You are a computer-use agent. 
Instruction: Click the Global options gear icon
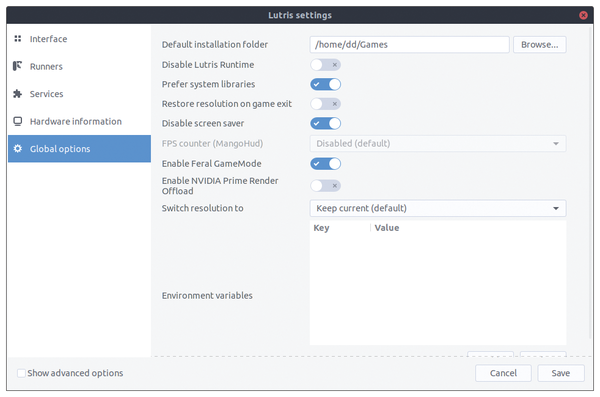click(x=18, y=149)
